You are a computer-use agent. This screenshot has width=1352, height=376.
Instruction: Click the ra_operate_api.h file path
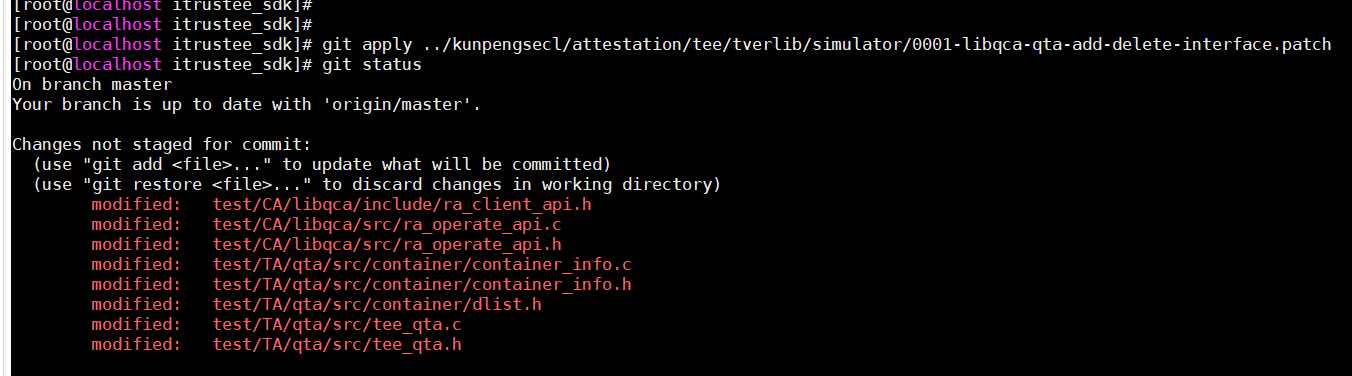pyautogui.click(x=387, y=244)
